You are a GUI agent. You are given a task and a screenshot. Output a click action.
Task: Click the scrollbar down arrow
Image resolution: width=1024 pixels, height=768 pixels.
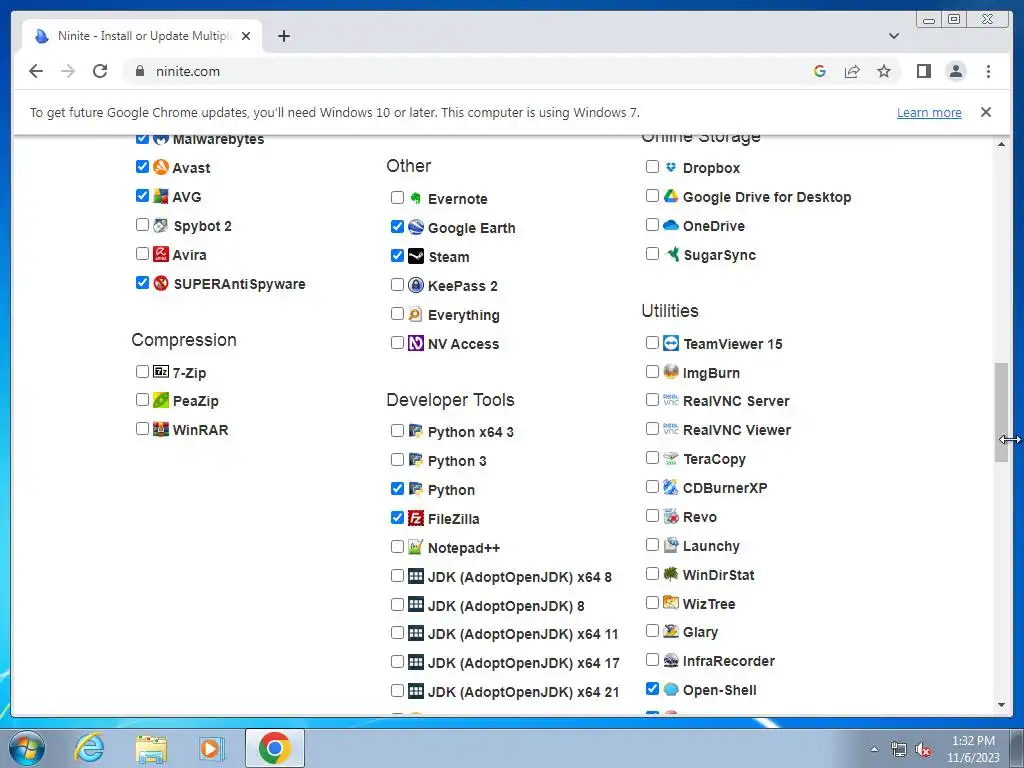click(1001, 705)
